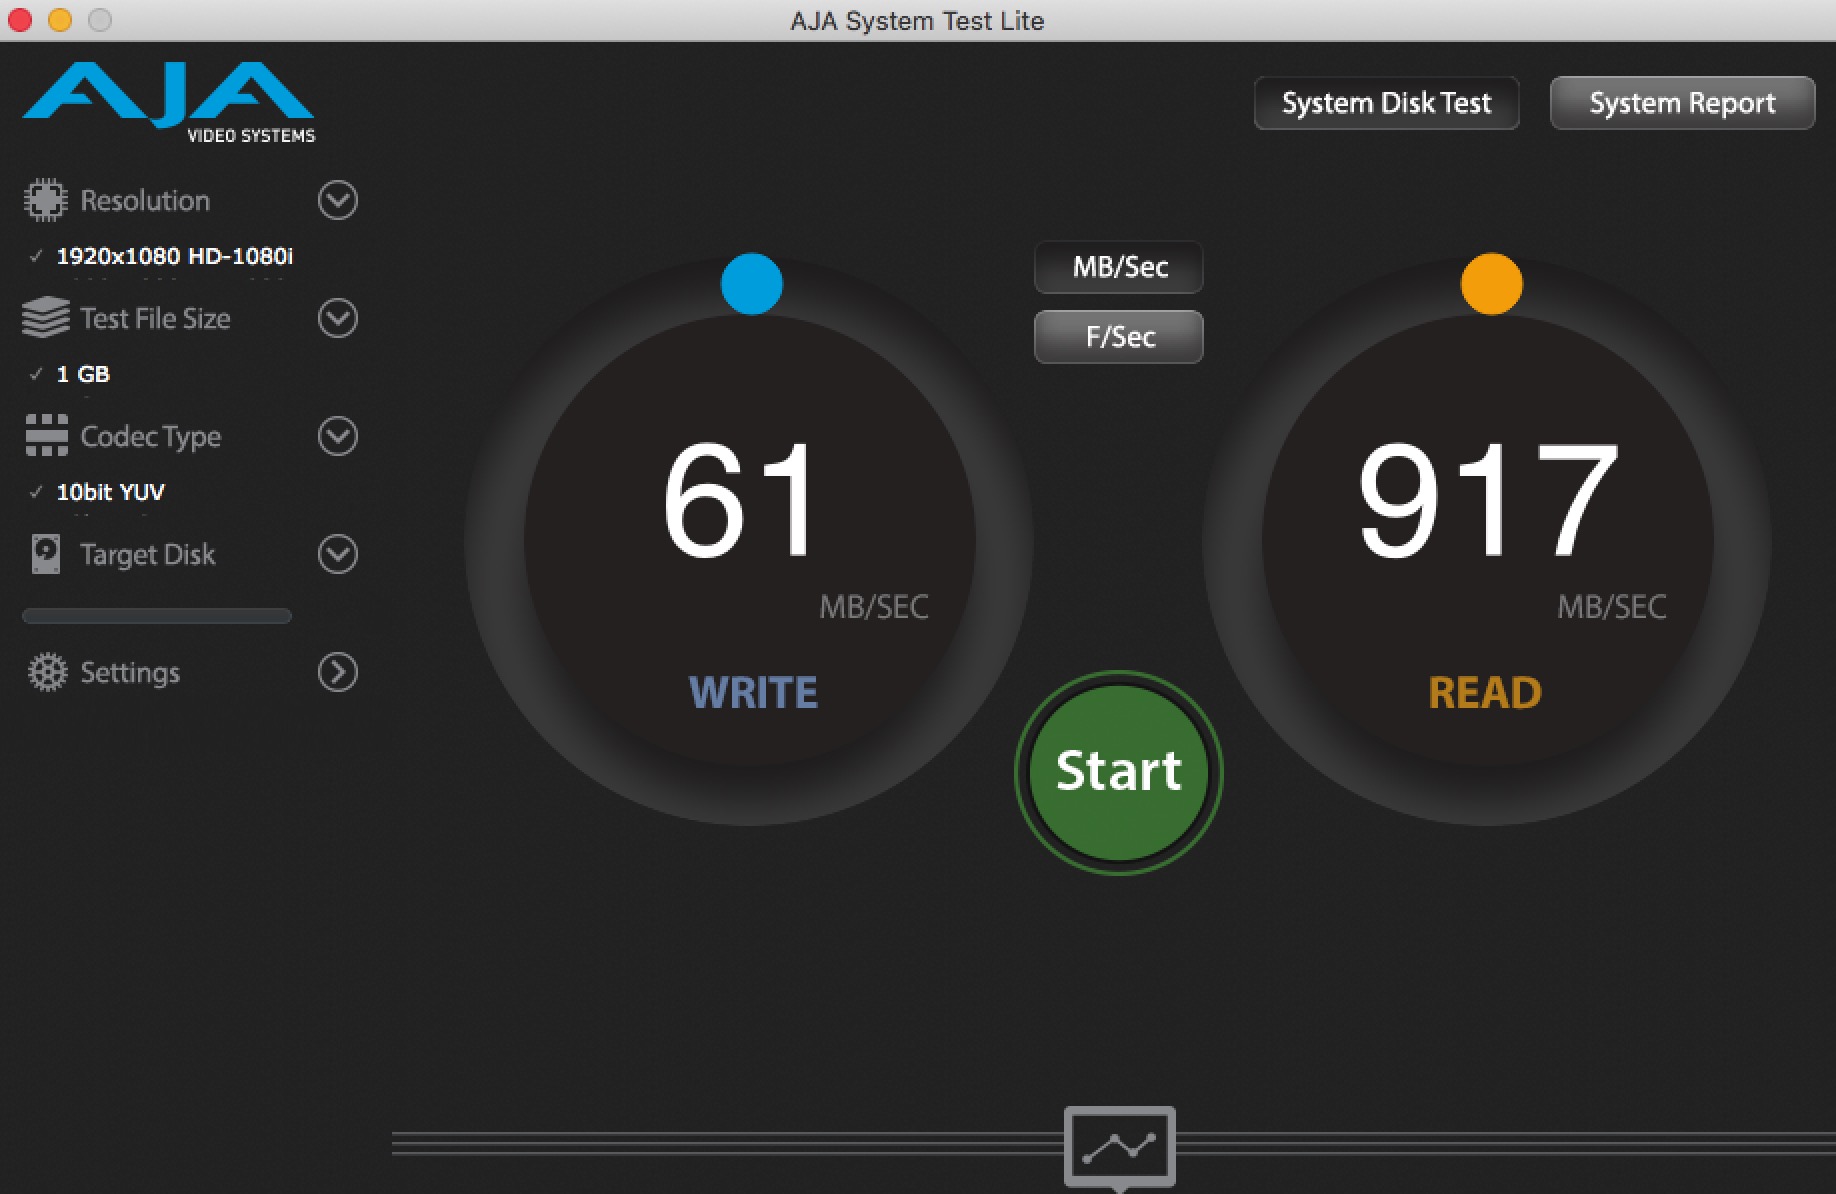Select the 1920x1080 HD-1080i resolution option
1836x1194 pixels.
pos(174,256)
